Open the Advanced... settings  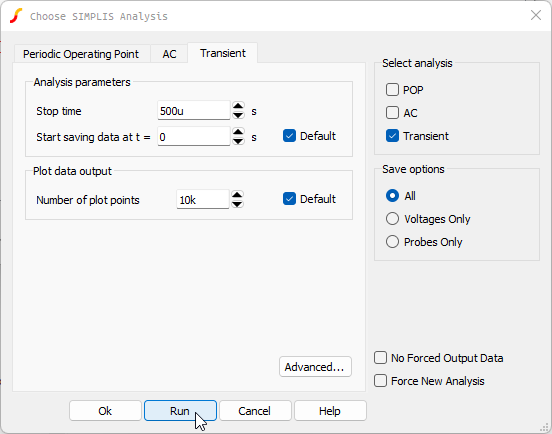coord(315,367)
